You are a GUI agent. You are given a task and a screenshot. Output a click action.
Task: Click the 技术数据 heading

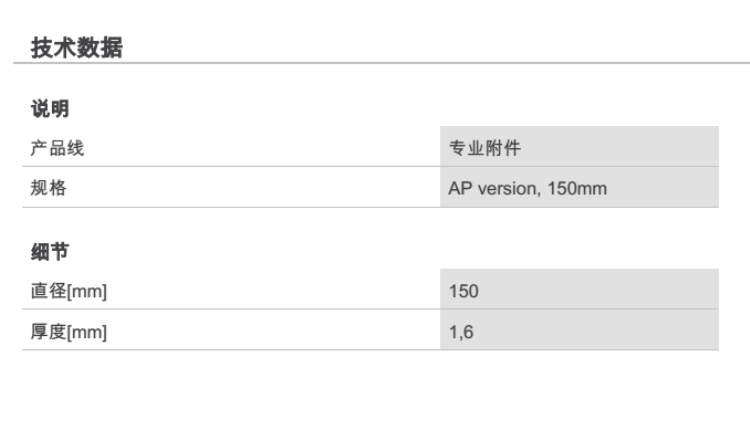click(x=77, y=47)
